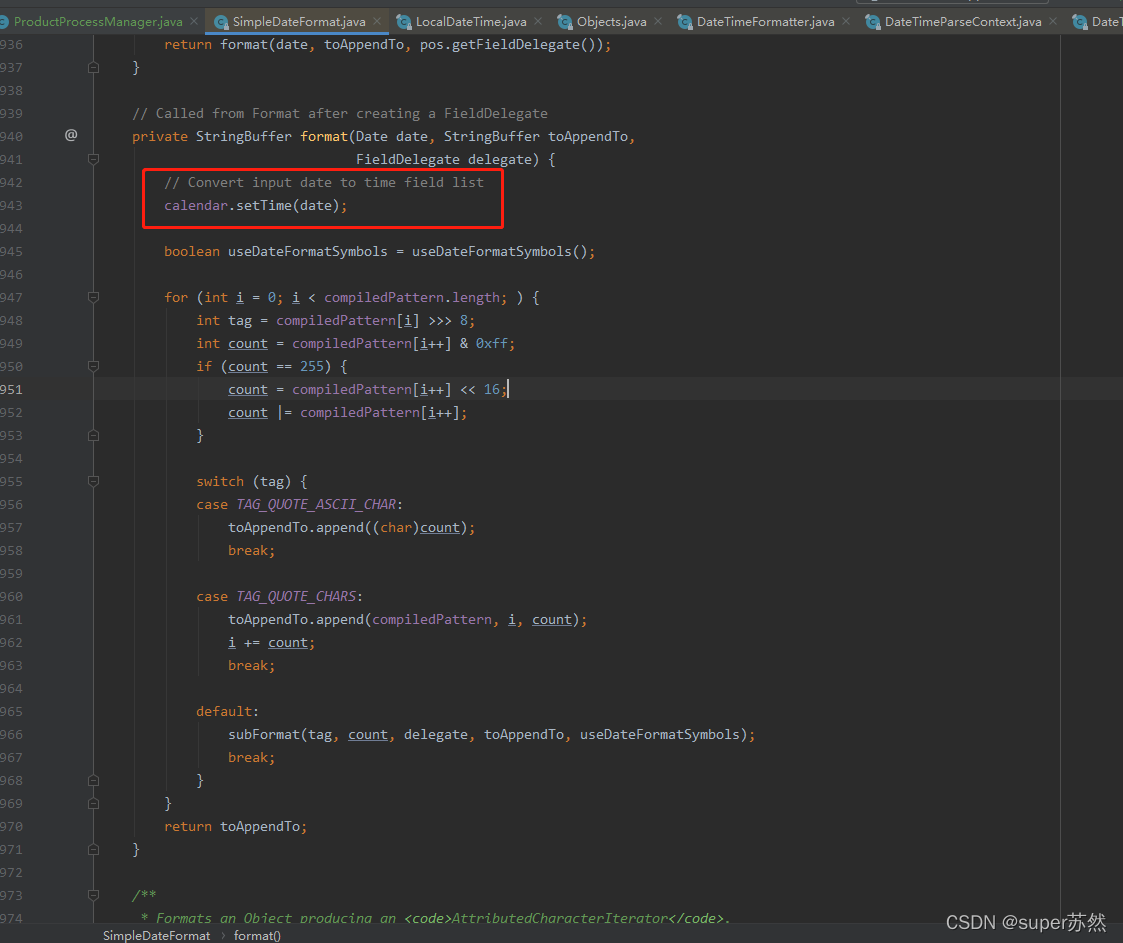Click the fold end marker at line 969

click(x=93, y=803)
